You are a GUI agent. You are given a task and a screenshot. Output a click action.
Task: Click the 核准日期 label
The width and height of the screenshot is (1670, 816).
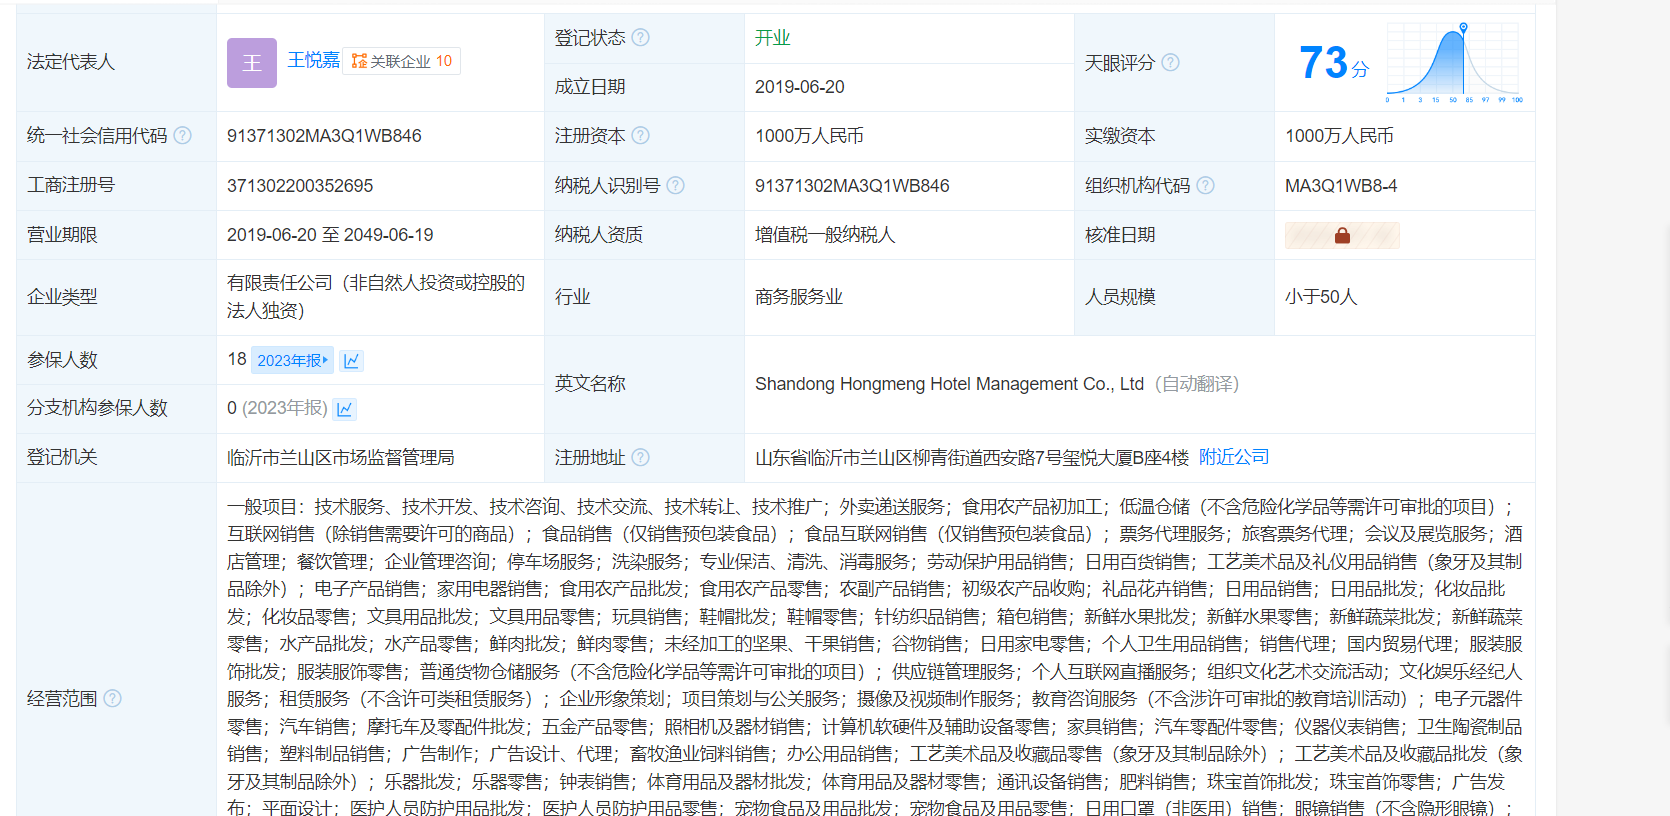click(1120, 235)
